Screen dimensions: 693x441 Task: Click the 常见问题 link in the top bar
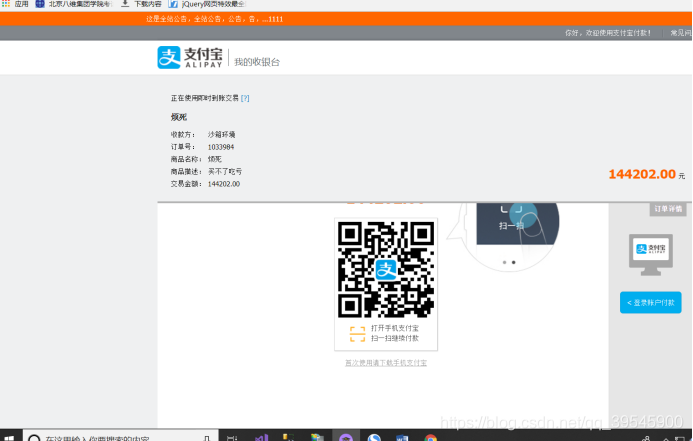pyautogui.click(x=681, y=33)
